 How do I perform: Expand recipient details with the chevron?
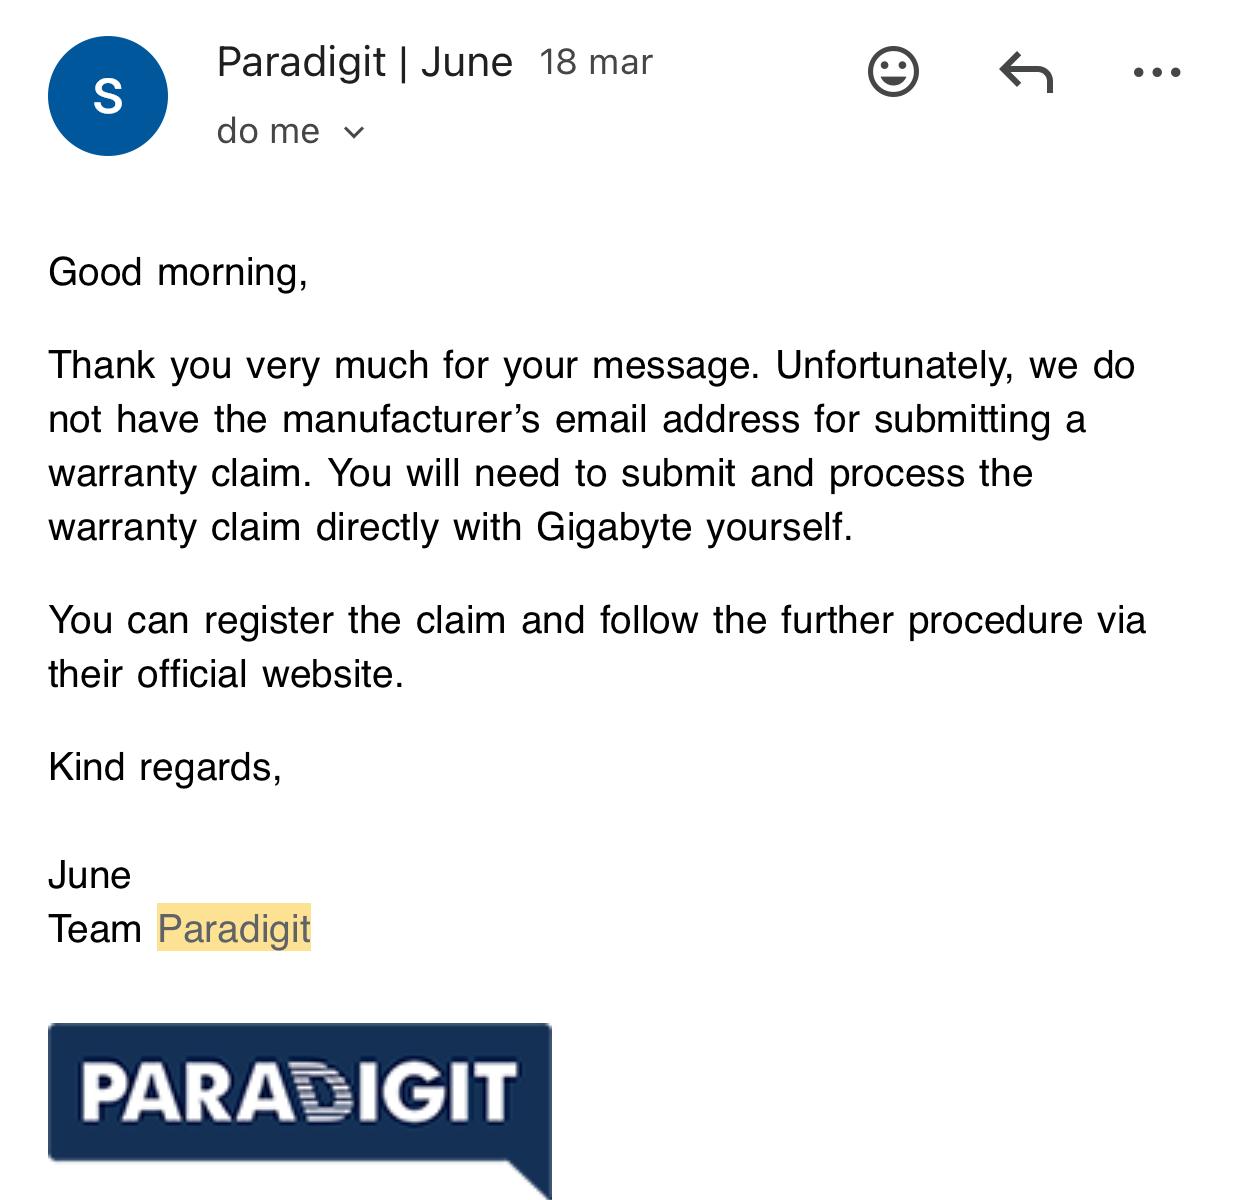click(354, 132)
